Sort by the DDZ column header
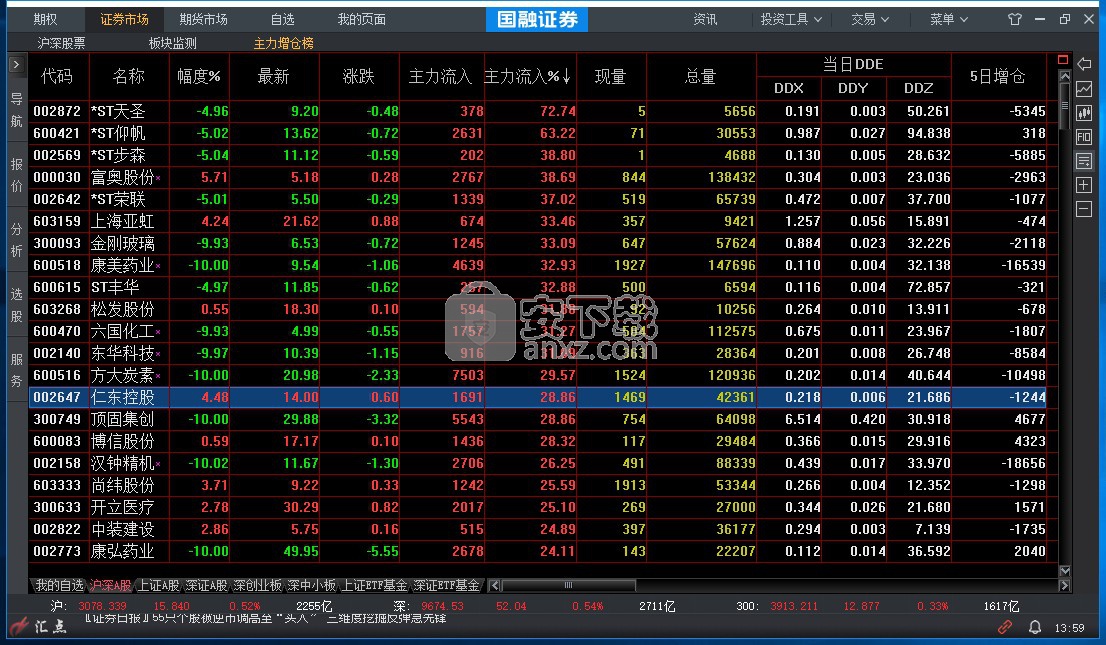 pos(918,88)
